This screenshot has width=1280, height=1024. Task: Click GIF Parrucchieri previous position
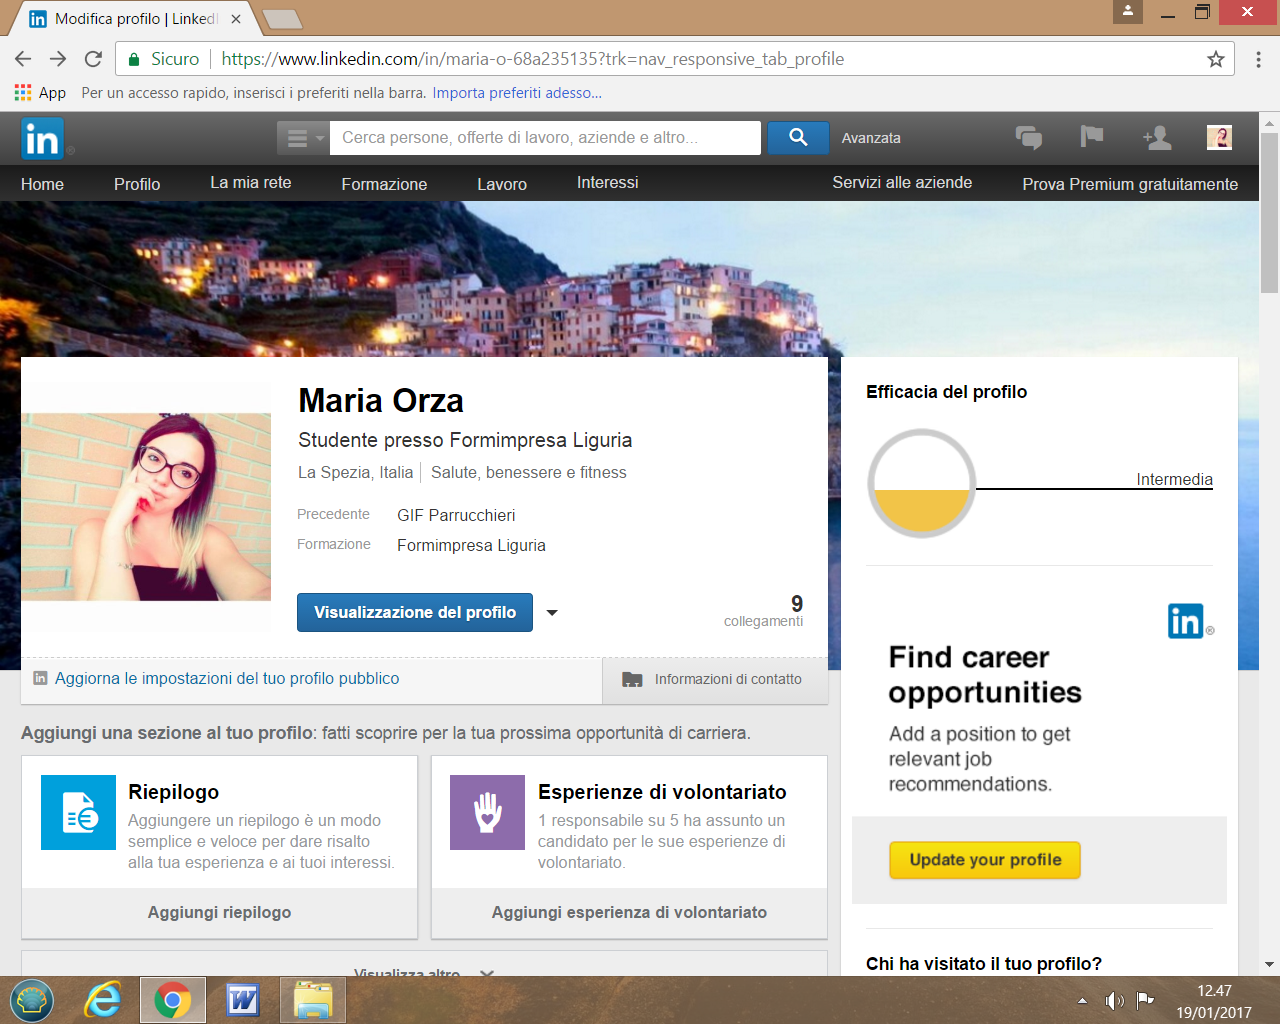pos(456,515)
